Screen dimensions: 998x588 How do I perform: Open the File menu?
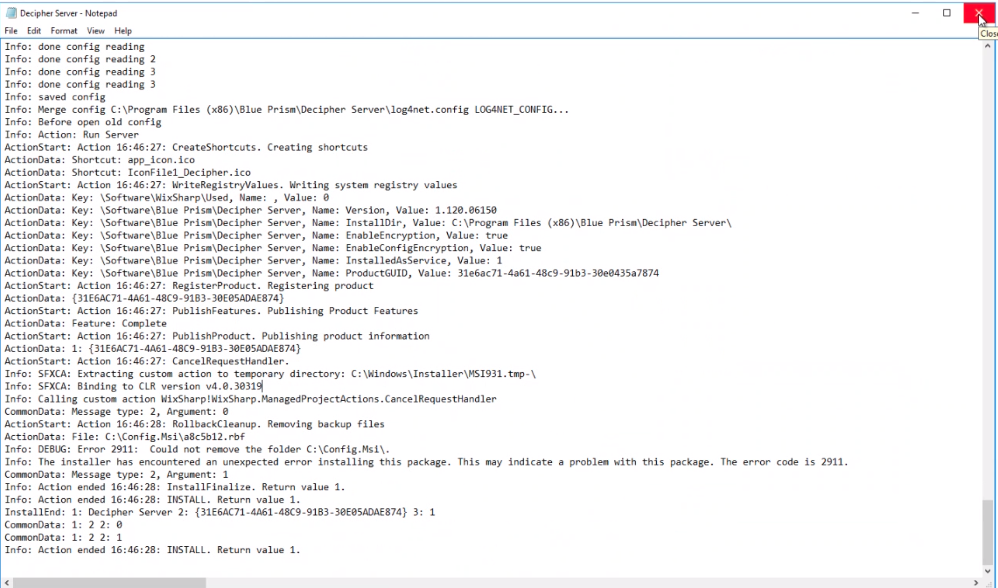point(11,31)
